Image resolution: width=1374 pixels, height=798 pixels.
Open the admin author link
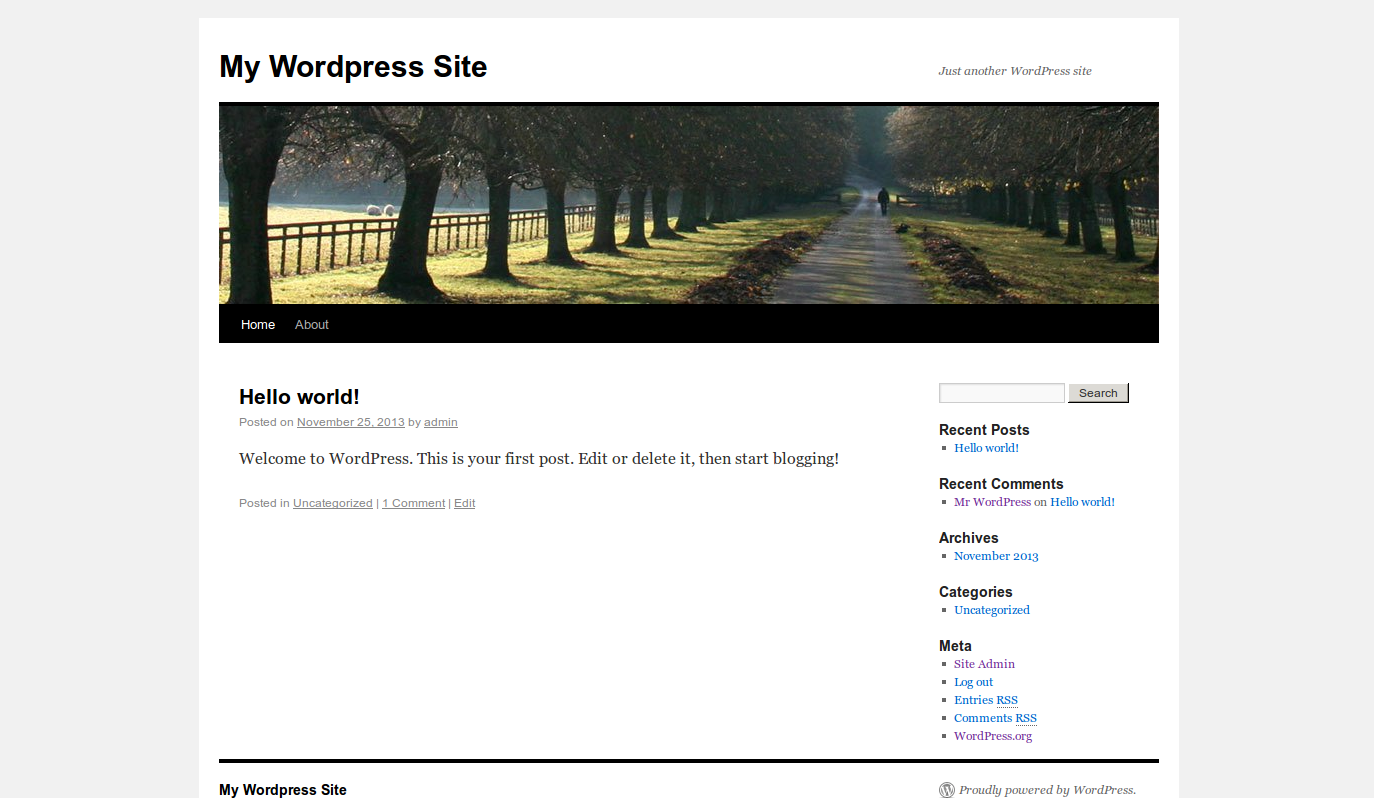[440, 422]
